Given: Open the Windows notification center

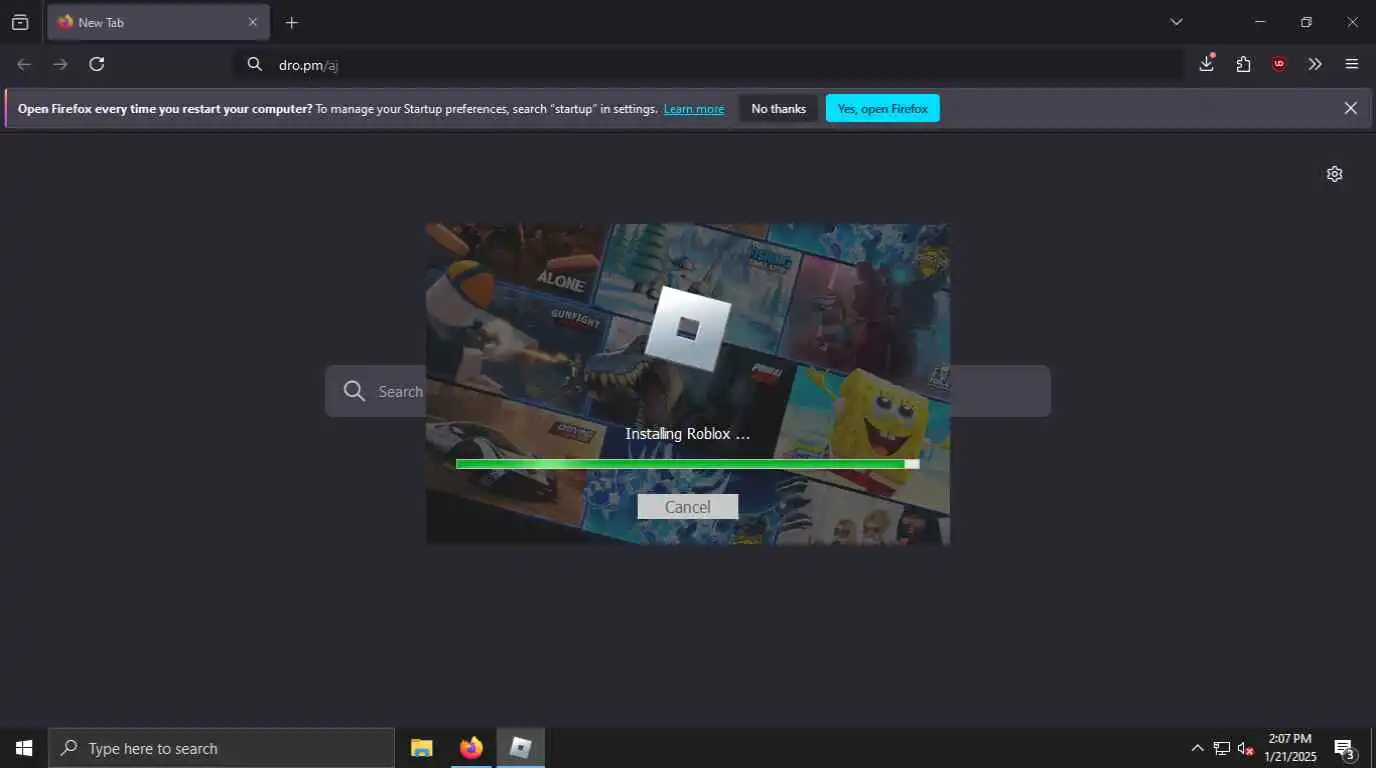Looking at the screenshot, I should [1344, 748].
